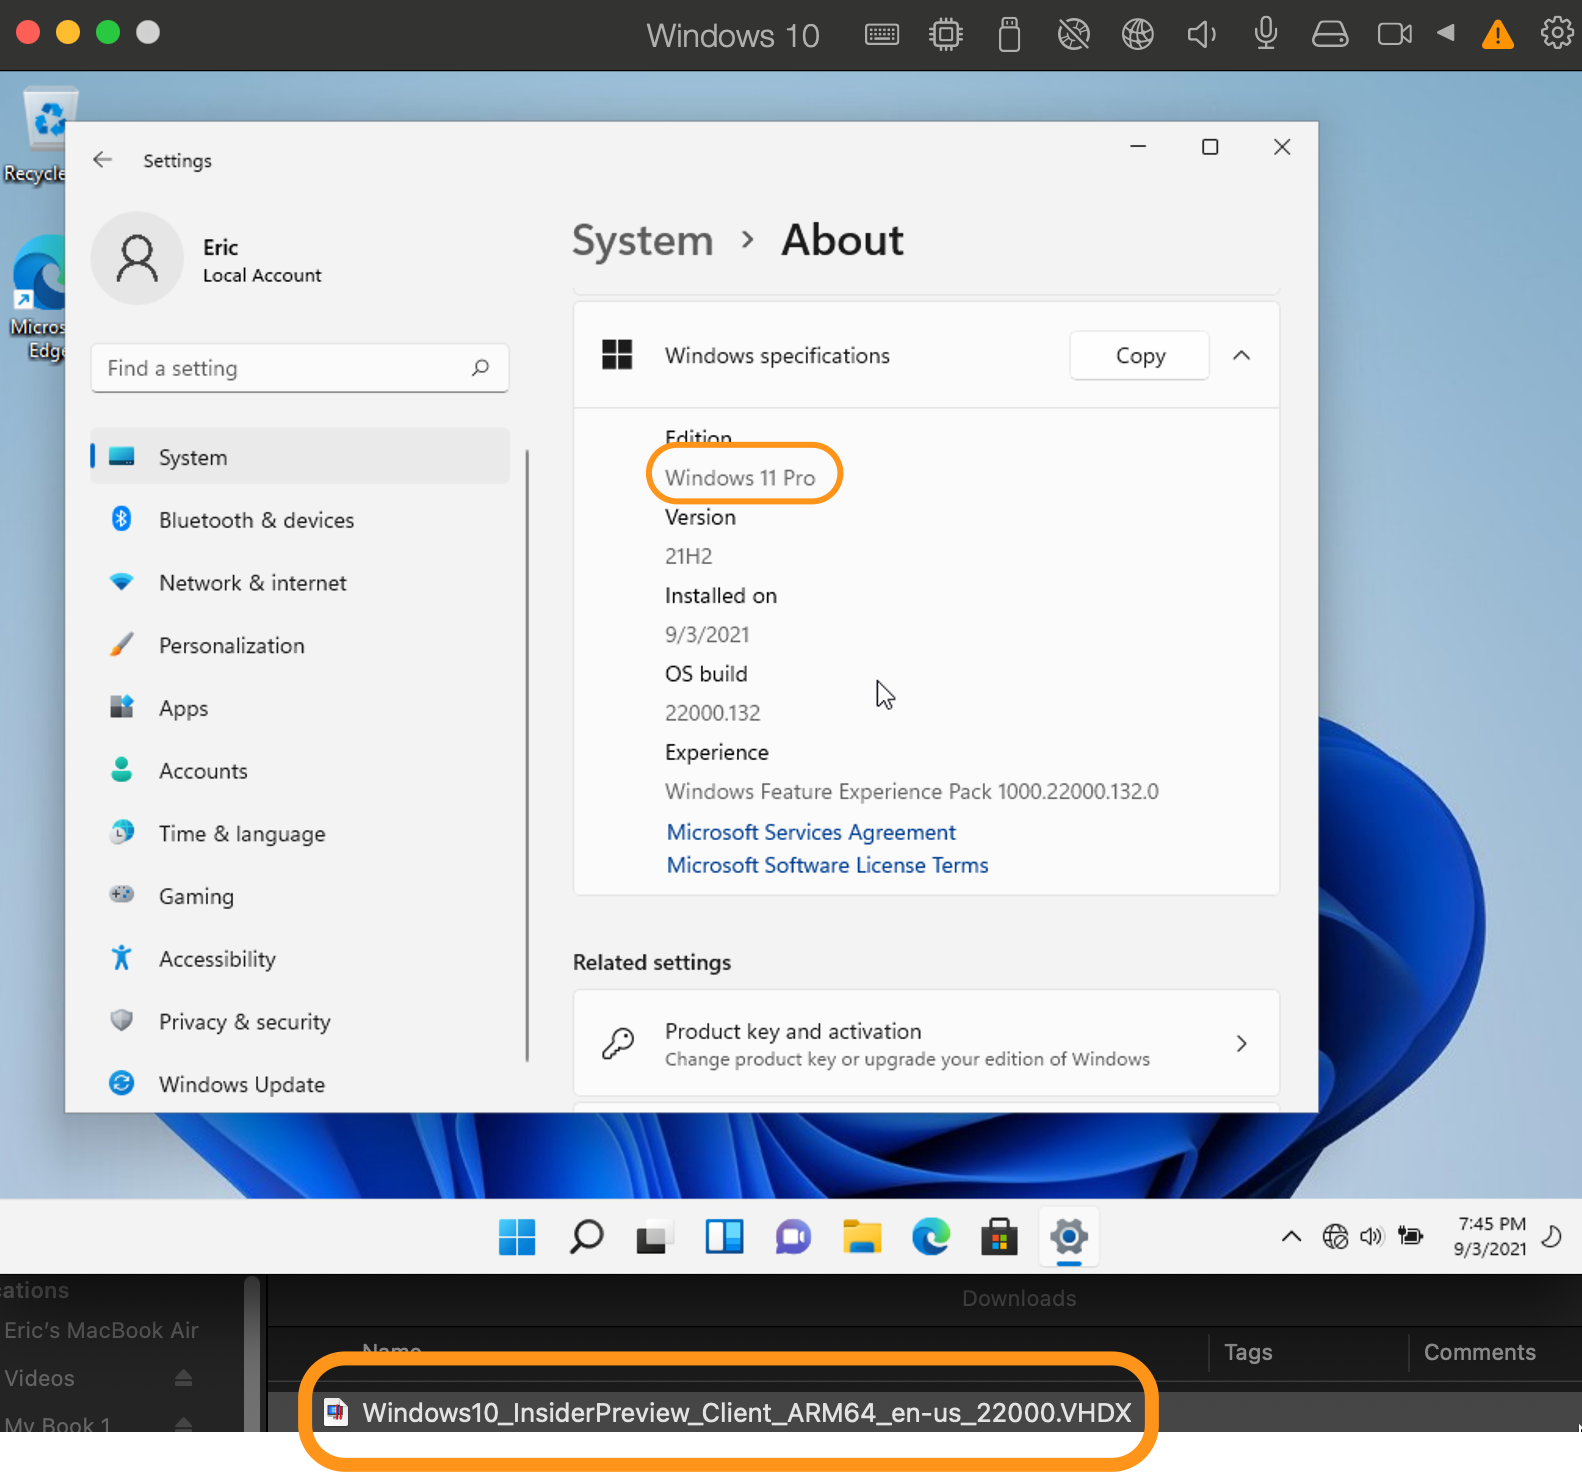Open Microsoft Store from taskbar
1582x1472 pixels.
click(x=999, y=1237)
